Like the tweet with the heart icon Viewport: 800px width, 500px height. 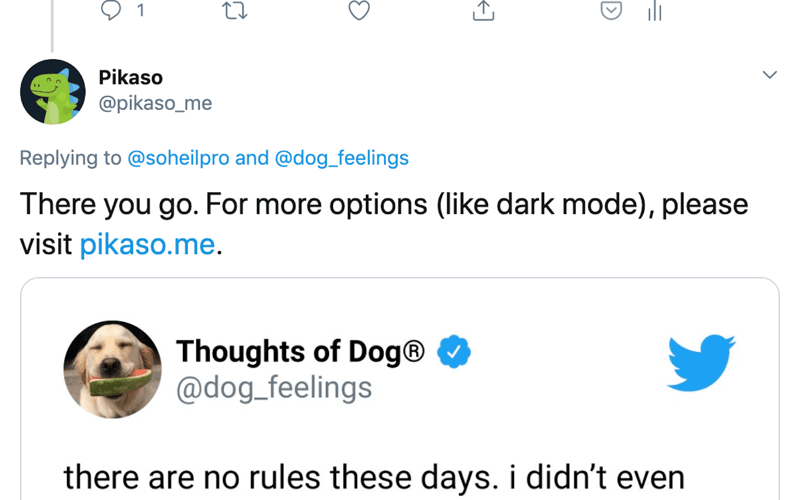click(x=359, y=11)
